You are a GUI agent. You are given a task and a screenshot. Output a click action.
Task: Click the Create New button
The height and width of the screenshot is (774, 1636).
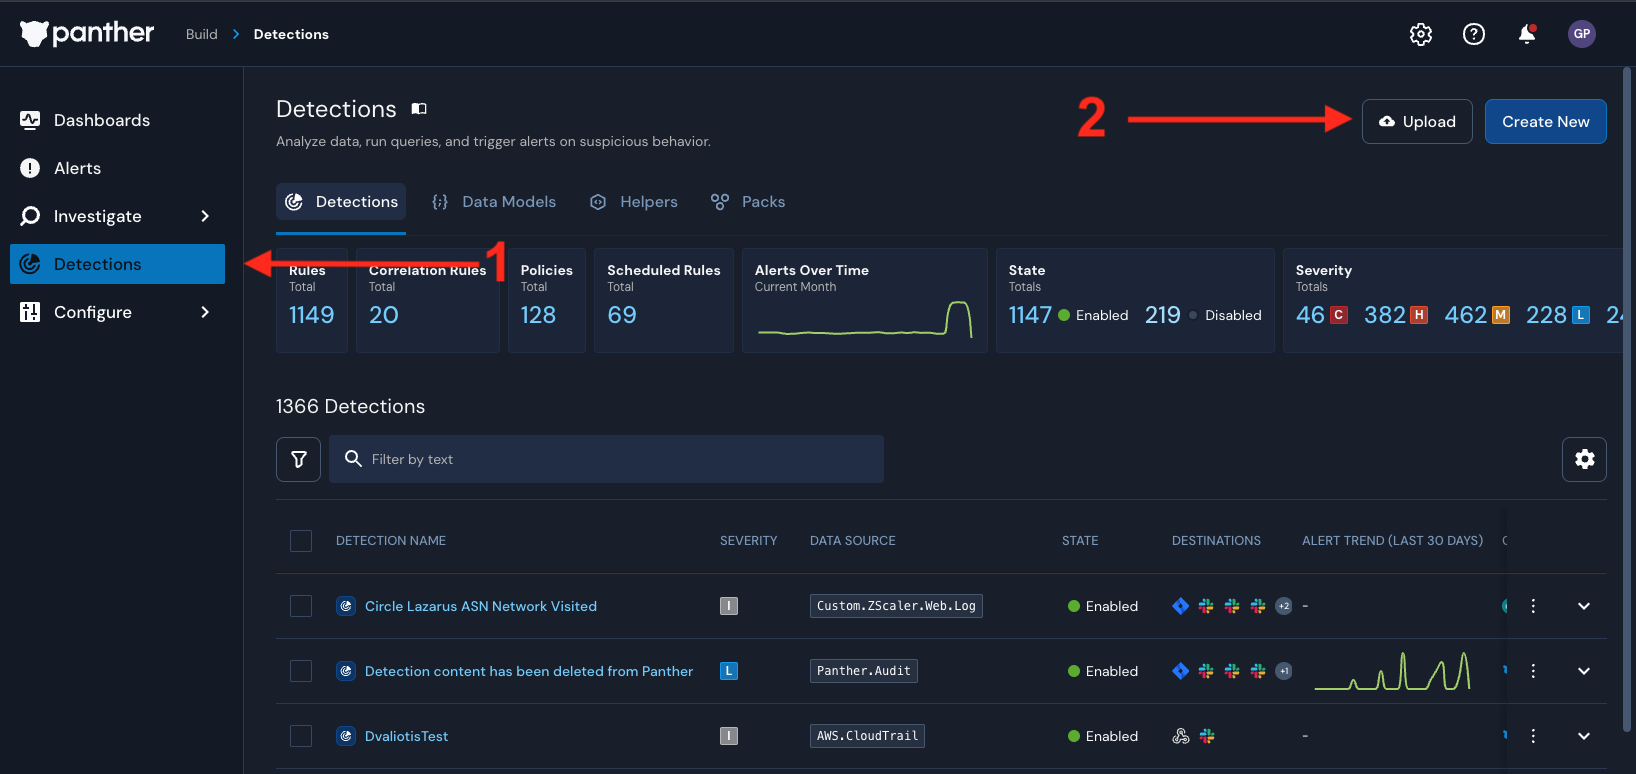1545,122
